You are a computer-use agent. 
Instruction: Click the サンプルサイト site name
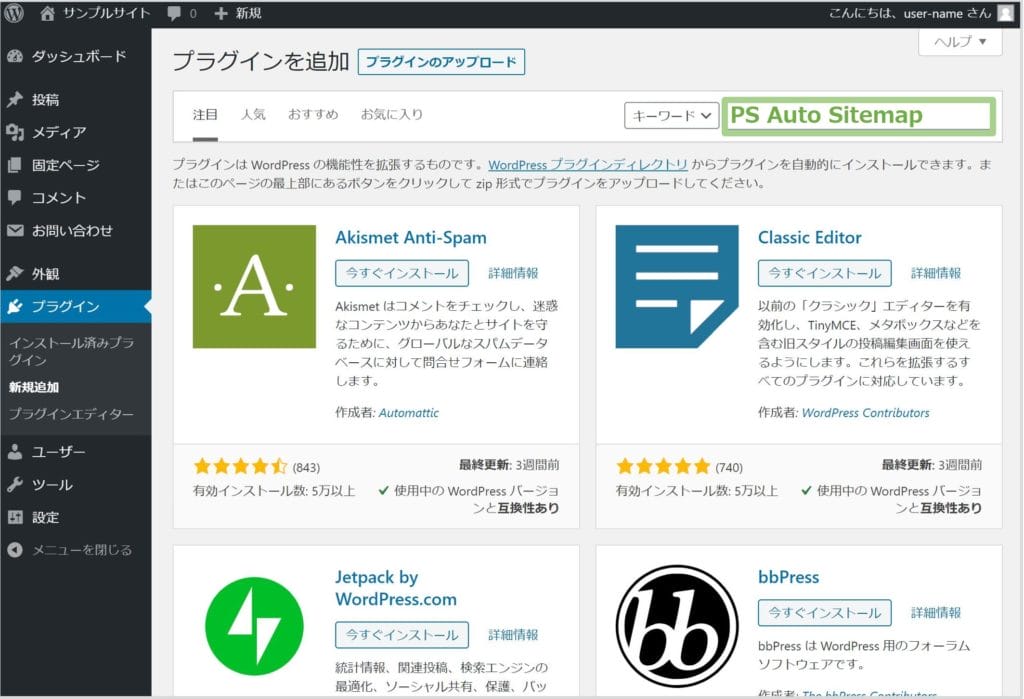click(106, 13)
